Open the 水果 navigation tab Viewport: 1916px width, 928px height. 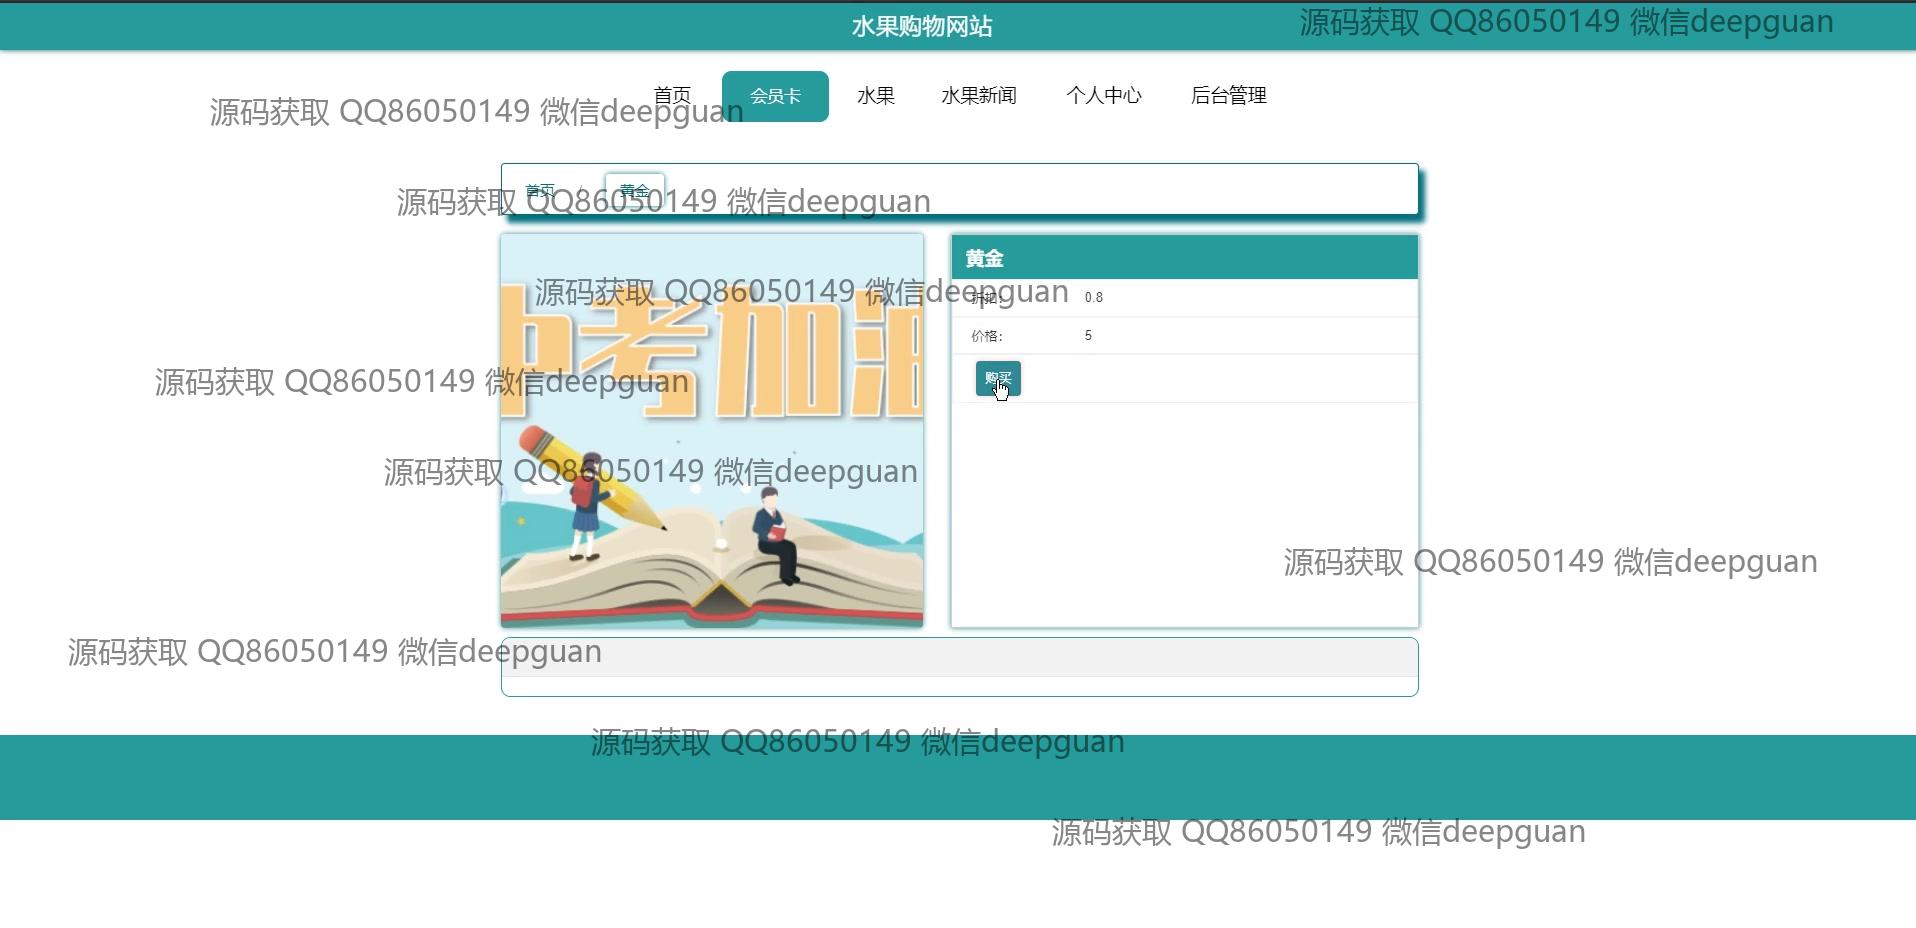click(875, 96)
